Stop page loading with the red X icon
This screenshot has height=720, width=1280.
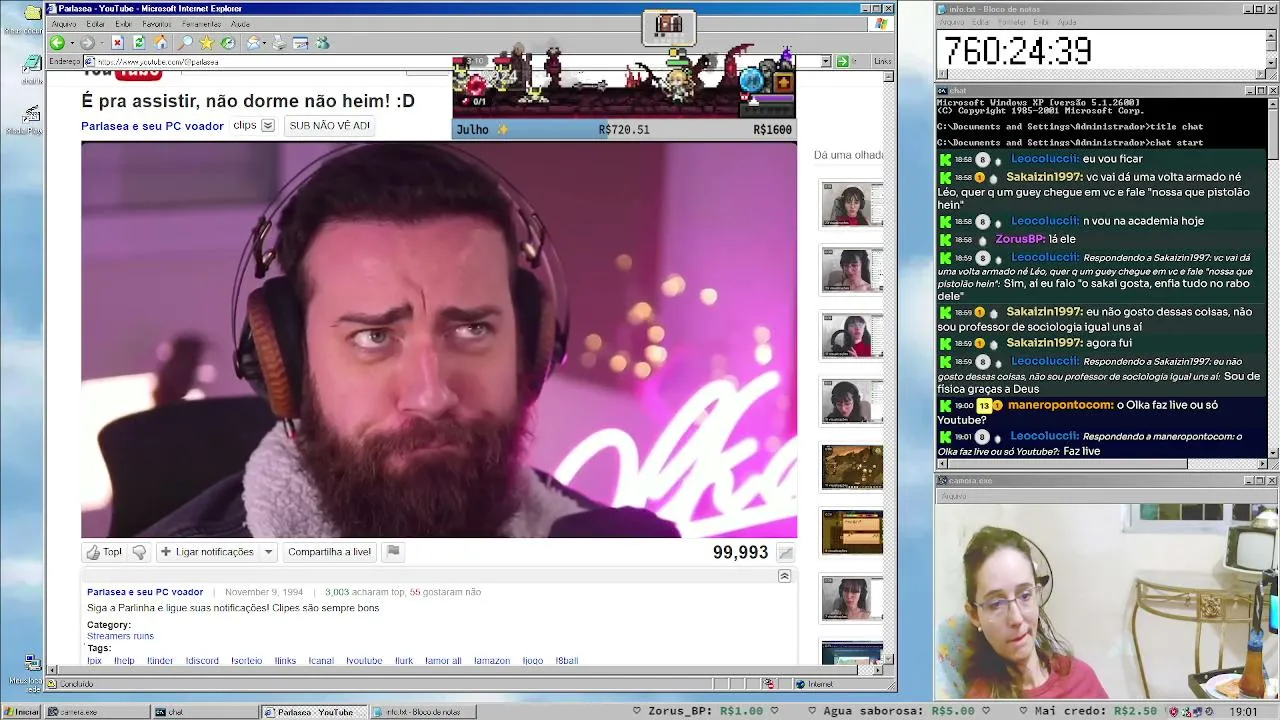pyautogui.click(x=117, y=43)
